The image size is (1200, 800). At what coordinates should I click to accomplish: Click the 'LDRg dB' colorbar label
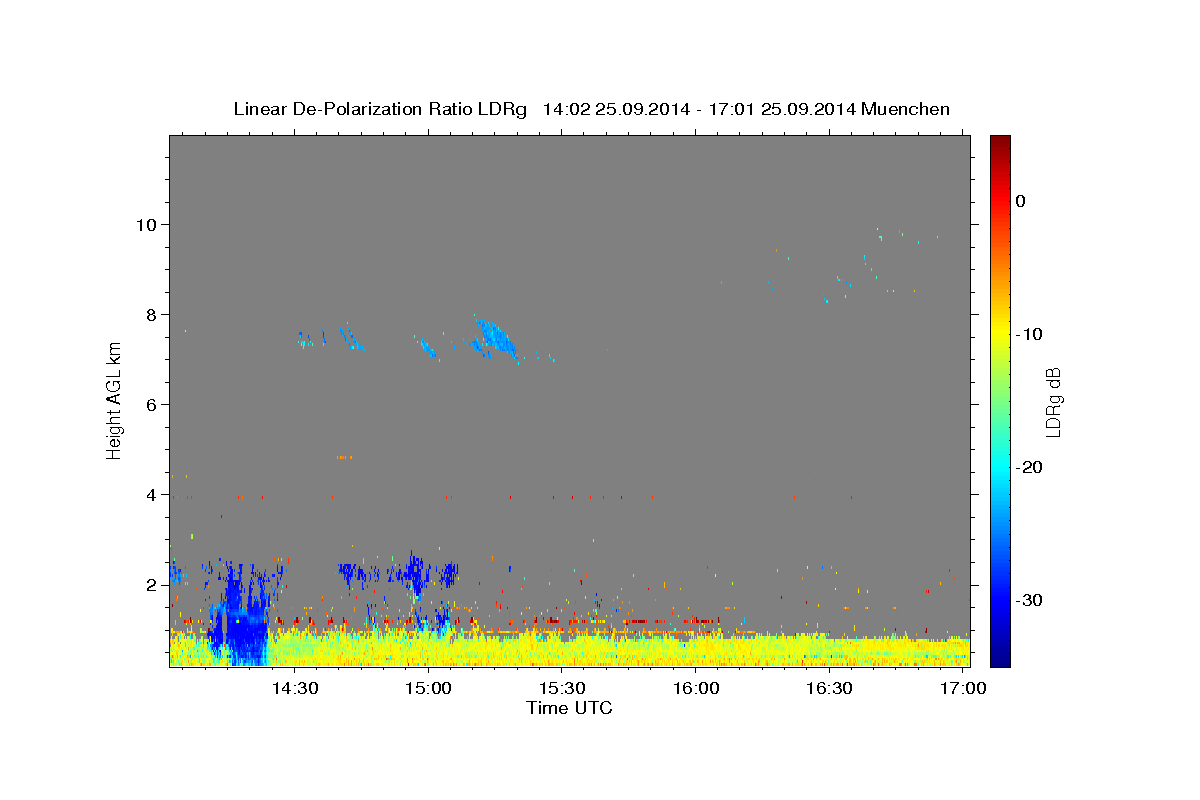coord(1052,401)
